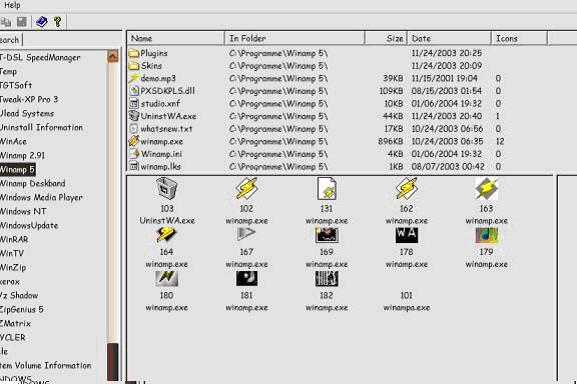This screenshot has height=384, width=577.
Task: Select icon 169 from winamp.exe
Action: pyautogui.click(x=326, y=235)
